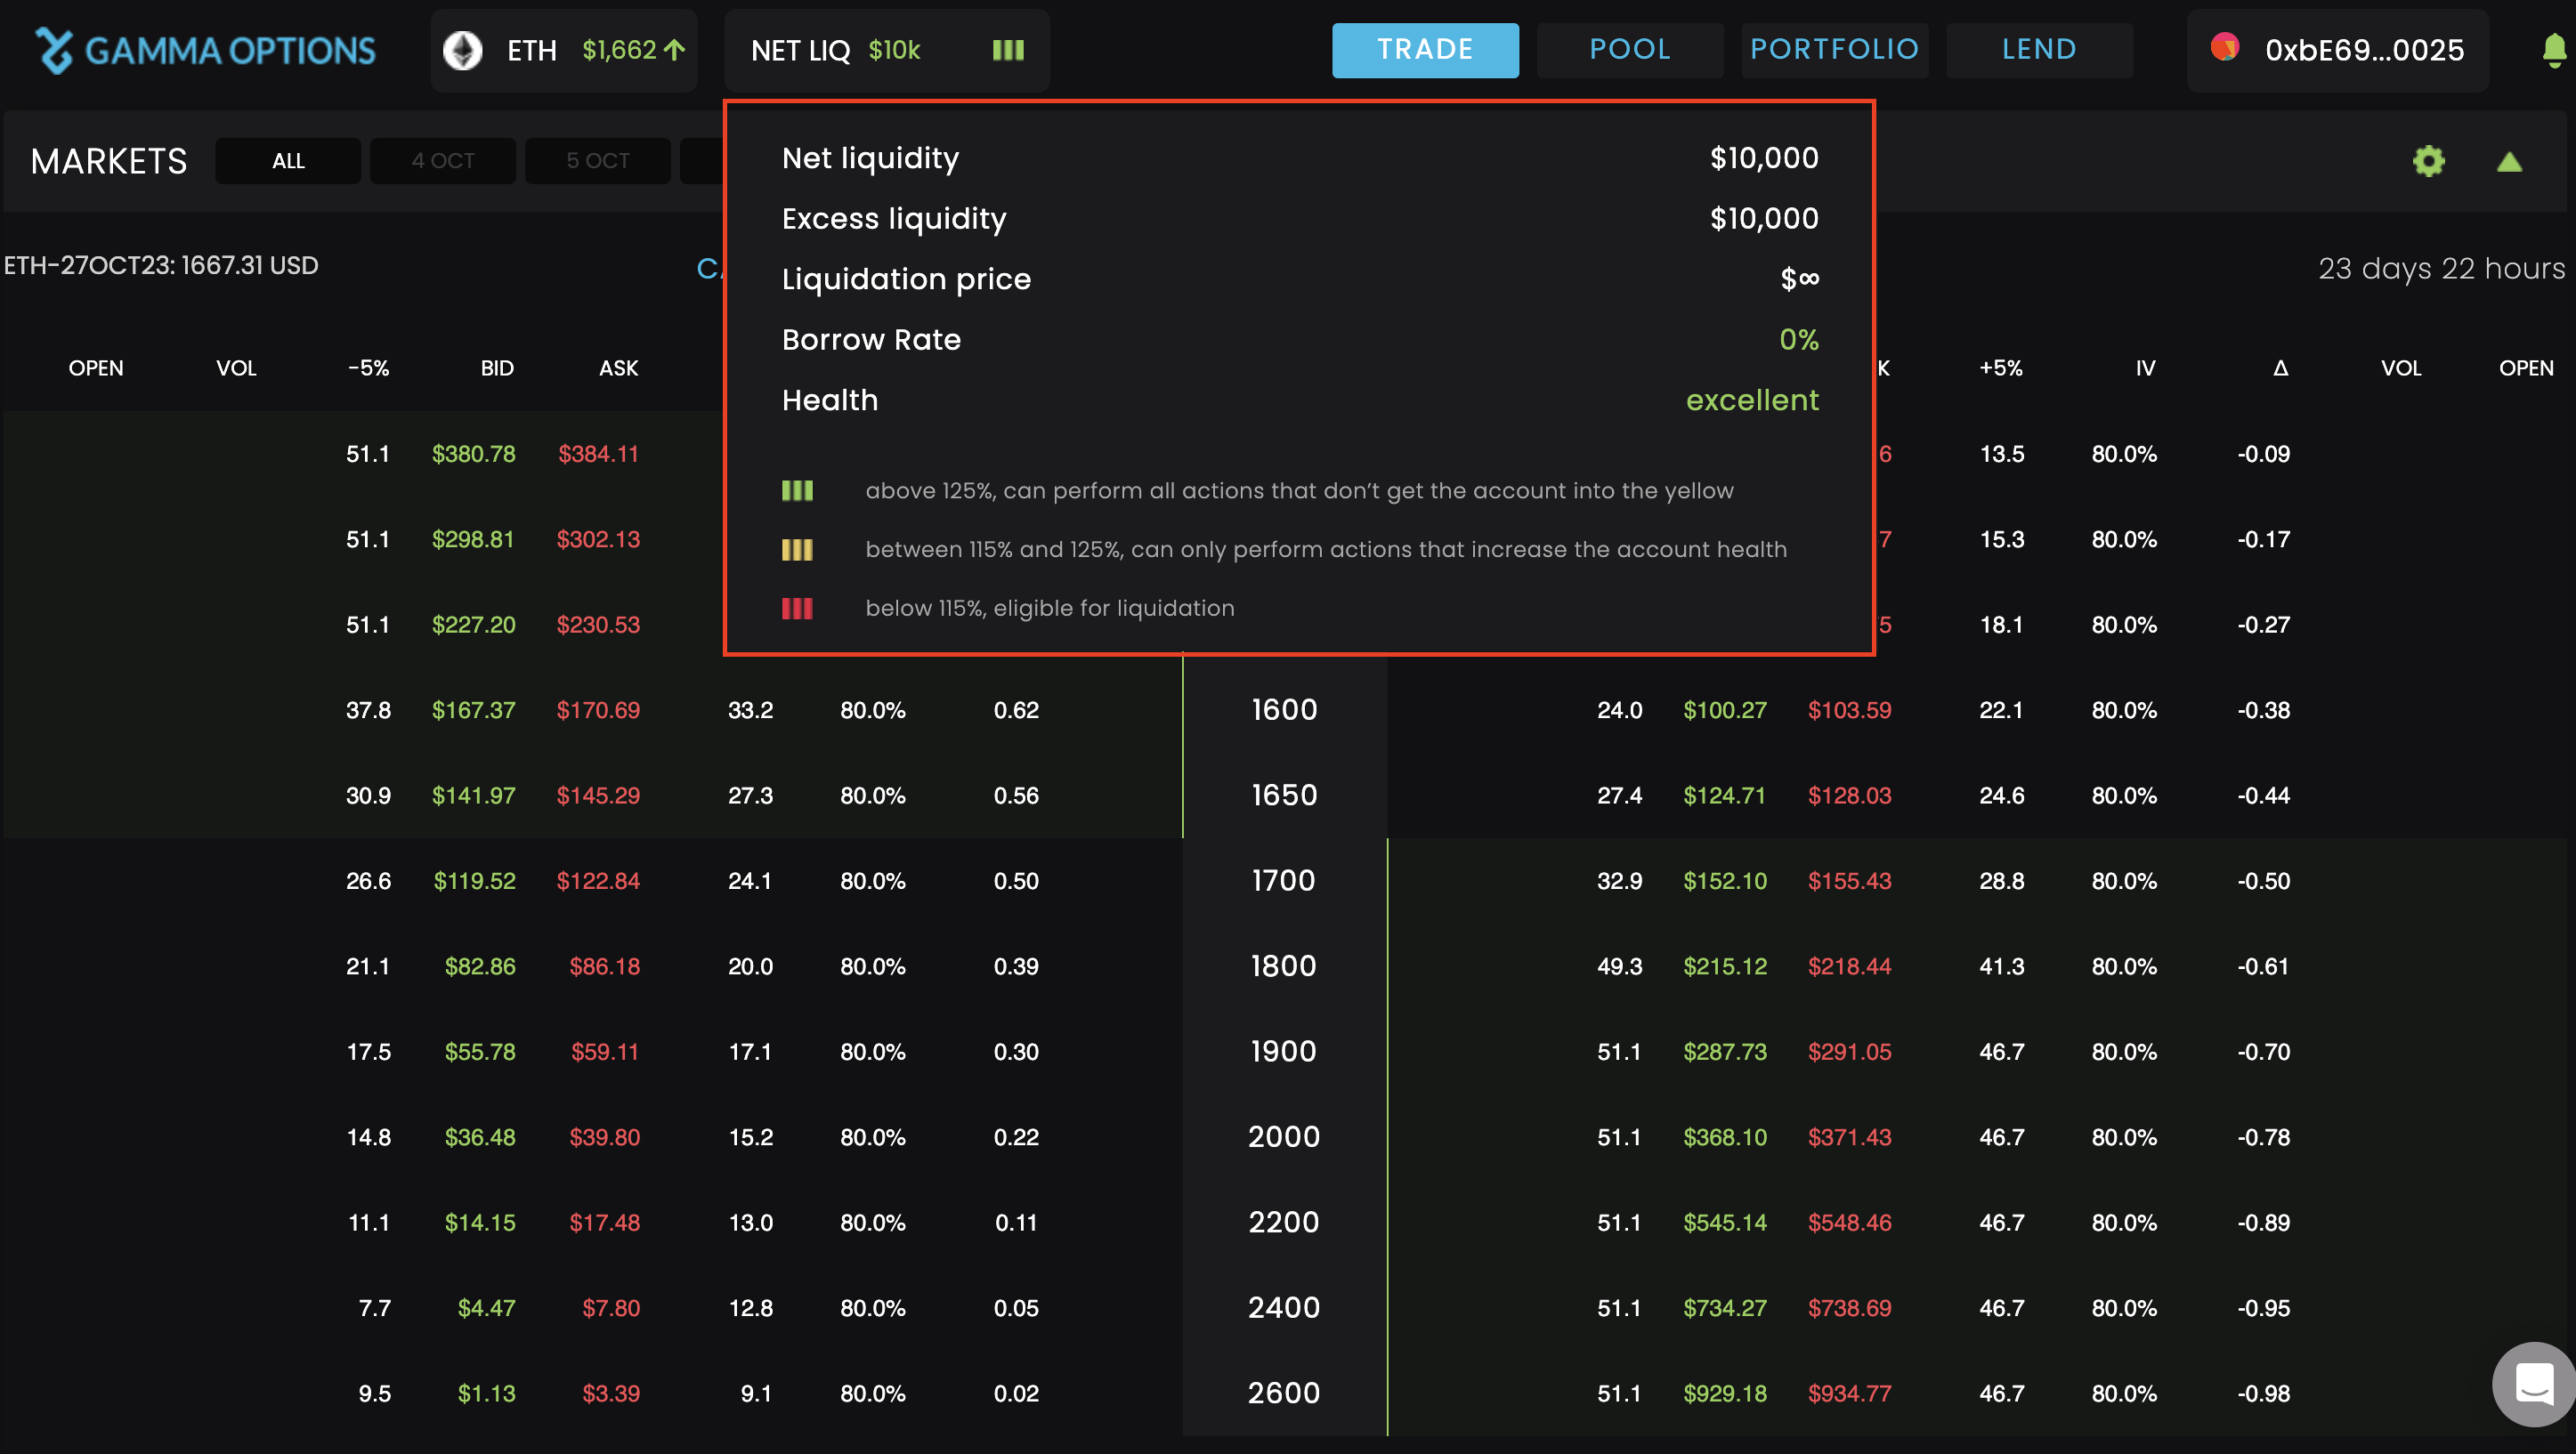Collapse the Markets panel with green triangle
Image resolution: width=2576 pixels, height=1454 pixels.
point(2509,162)
